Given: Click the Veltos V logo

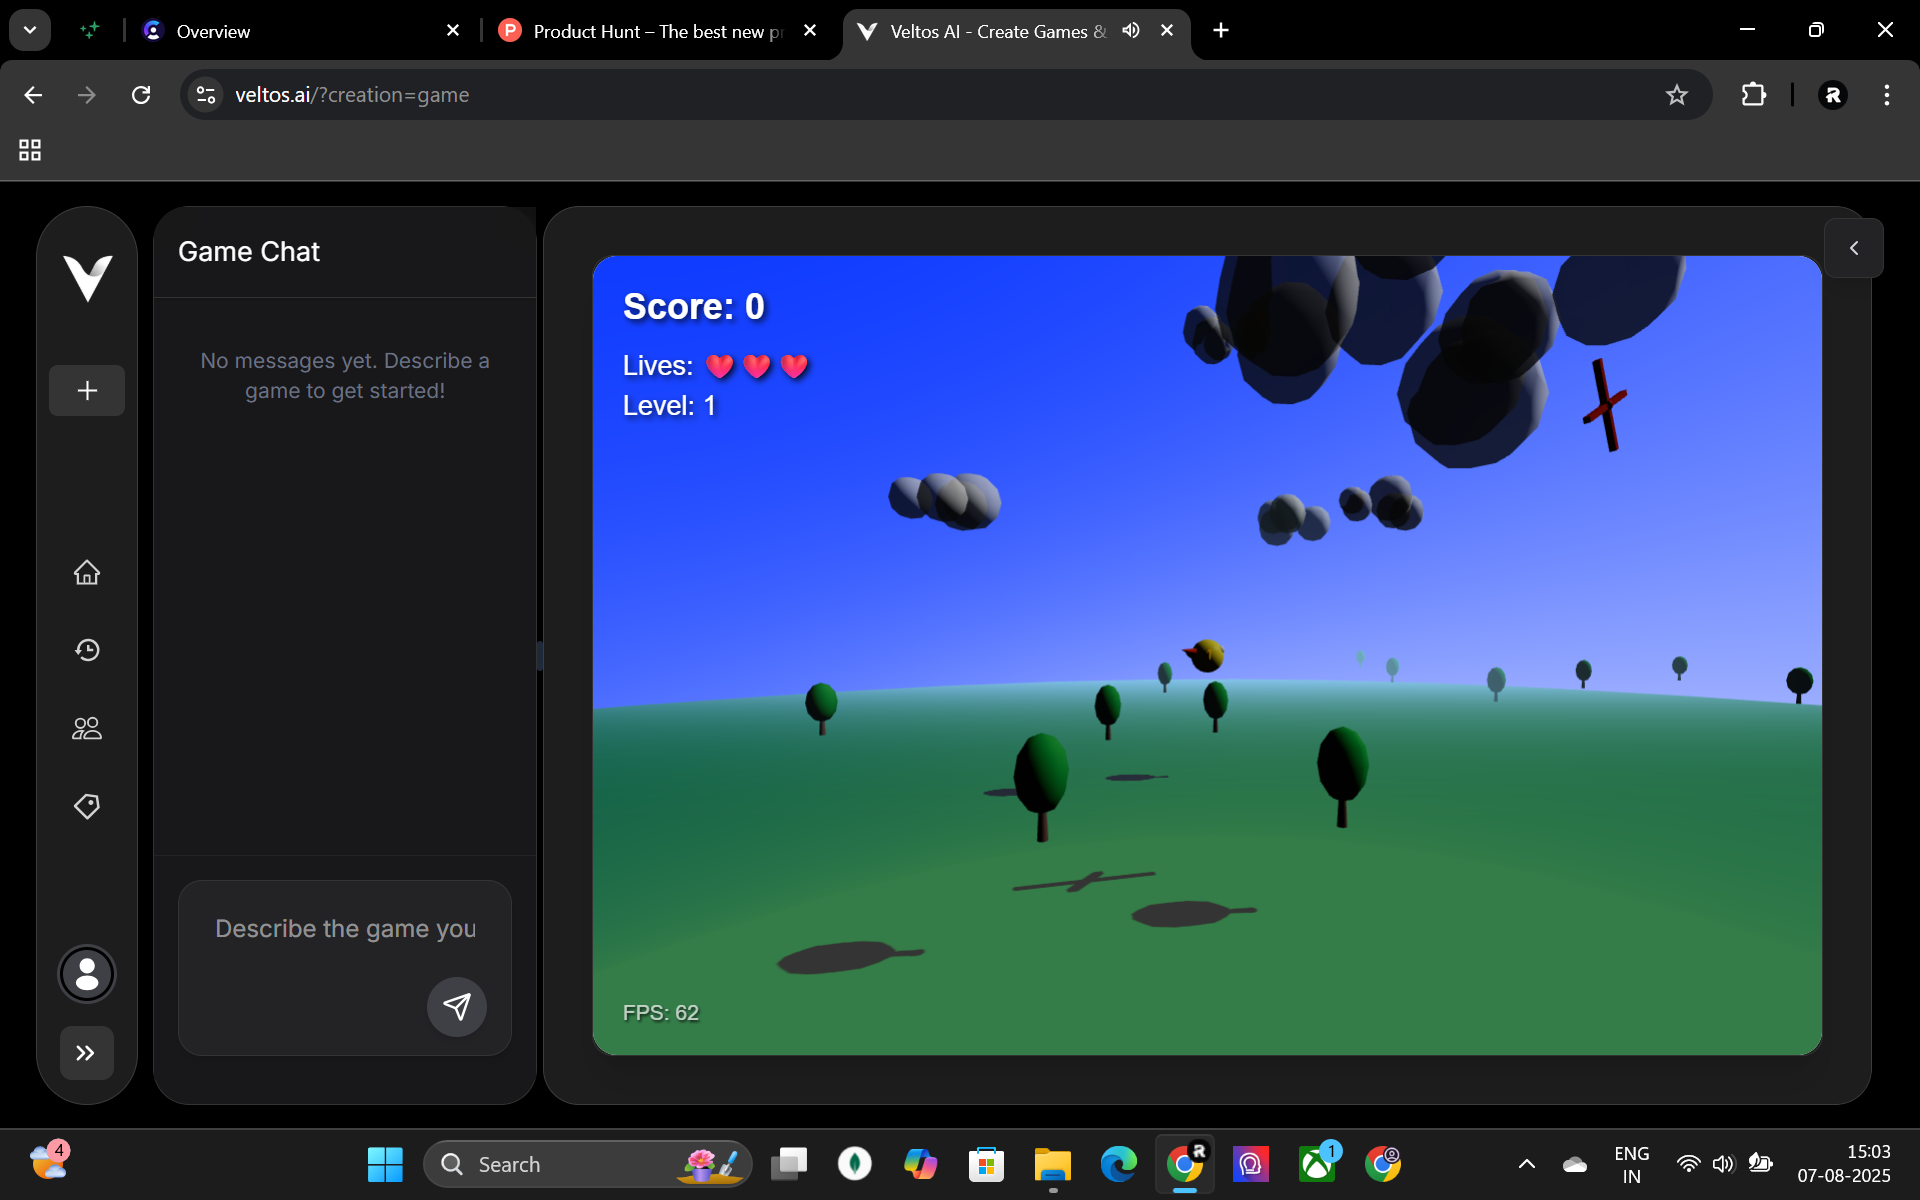Looking at the screenshot, I should pyautogui.click(x=87, y=277).
